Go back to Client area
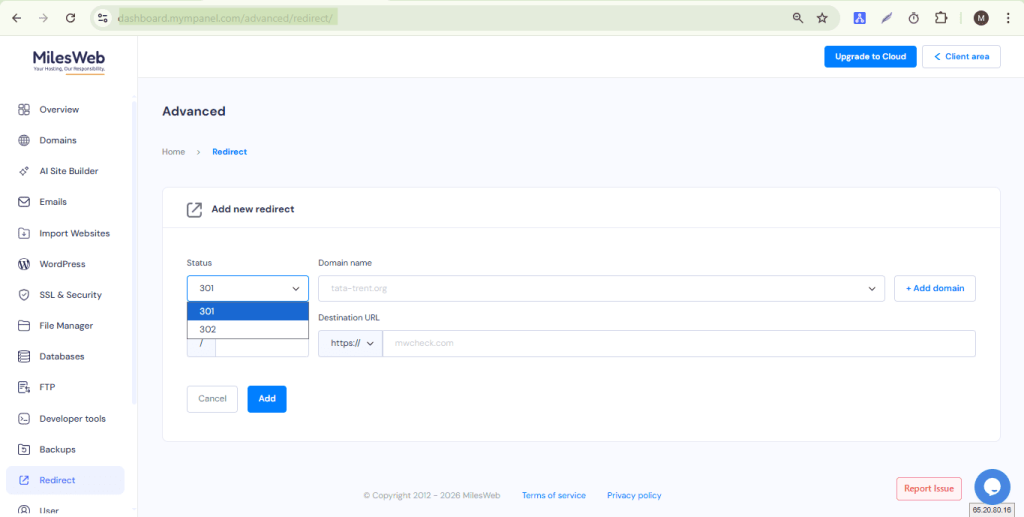 [961, 57]
